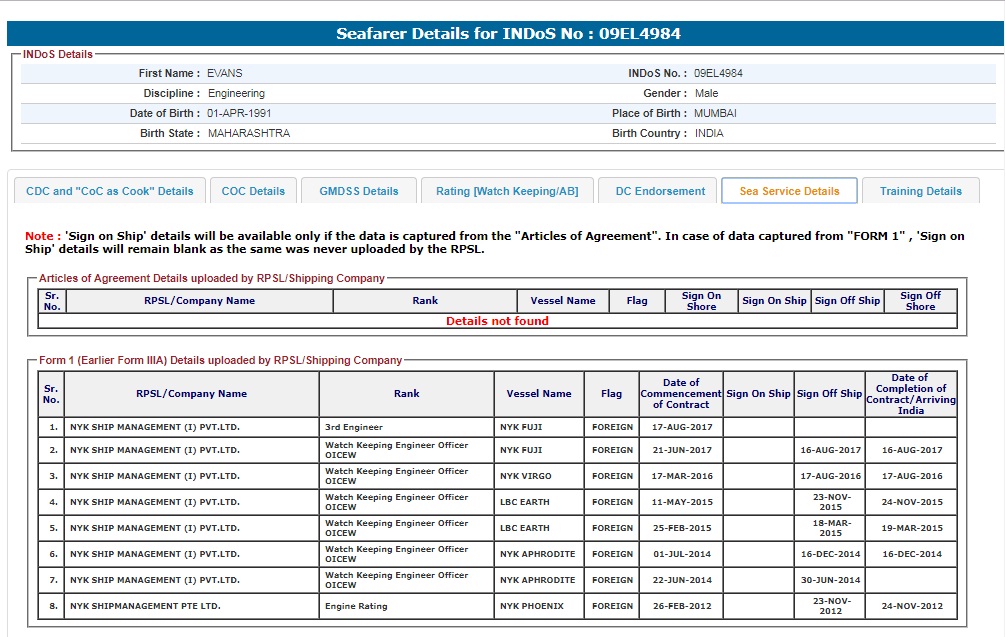Open the CDC and "CoC as Cook" Details tab

[110, 191]
